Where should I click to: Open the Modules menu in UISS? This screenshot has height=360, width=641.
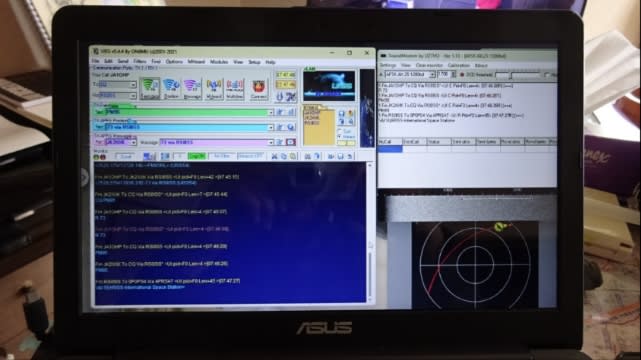[219, 62]
